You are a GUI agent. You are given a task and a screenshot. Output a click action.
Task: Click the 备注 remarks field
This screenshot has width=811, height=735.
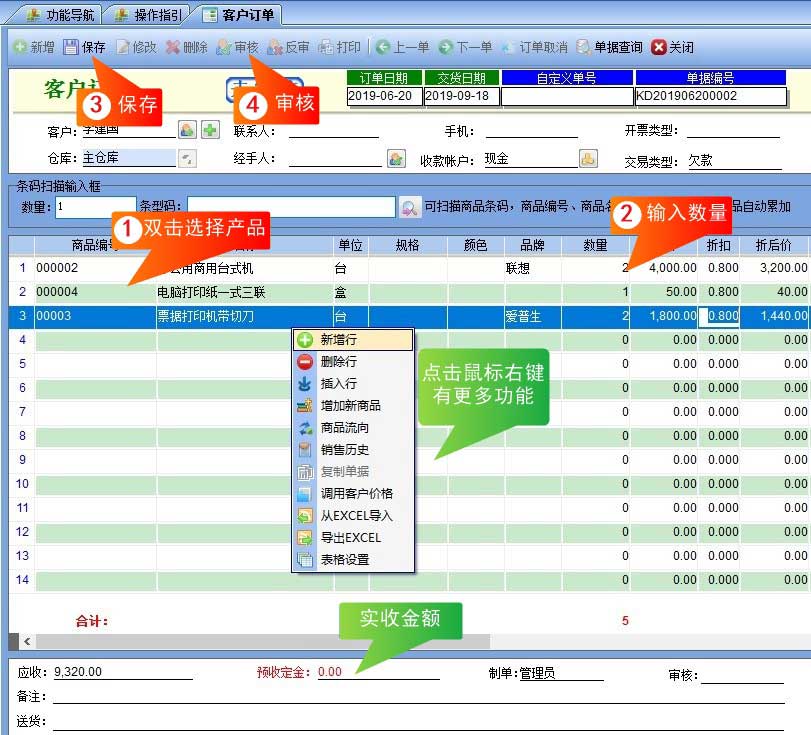(418, 696)
